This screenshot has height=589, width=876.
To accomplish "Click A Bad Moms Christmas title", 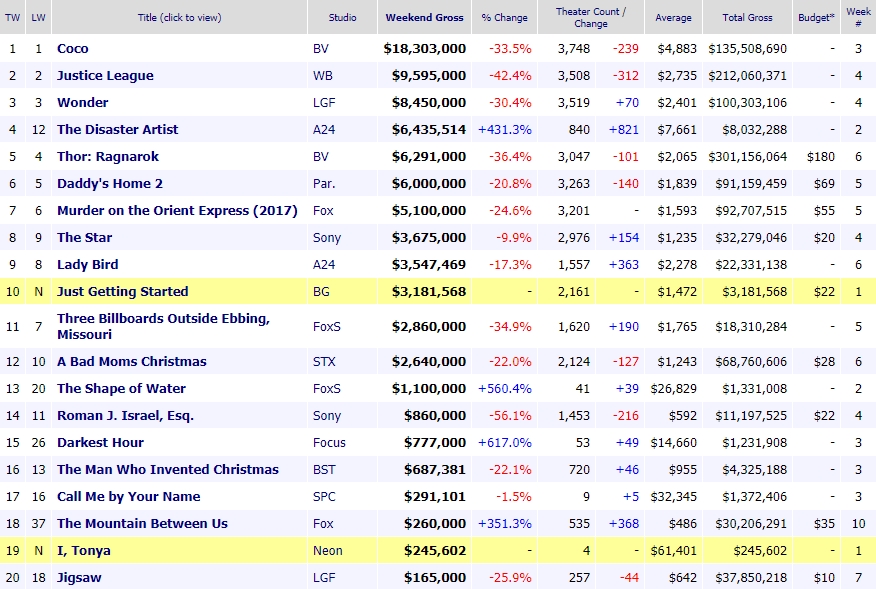I will pyautogui.click(x=132, y=362).
